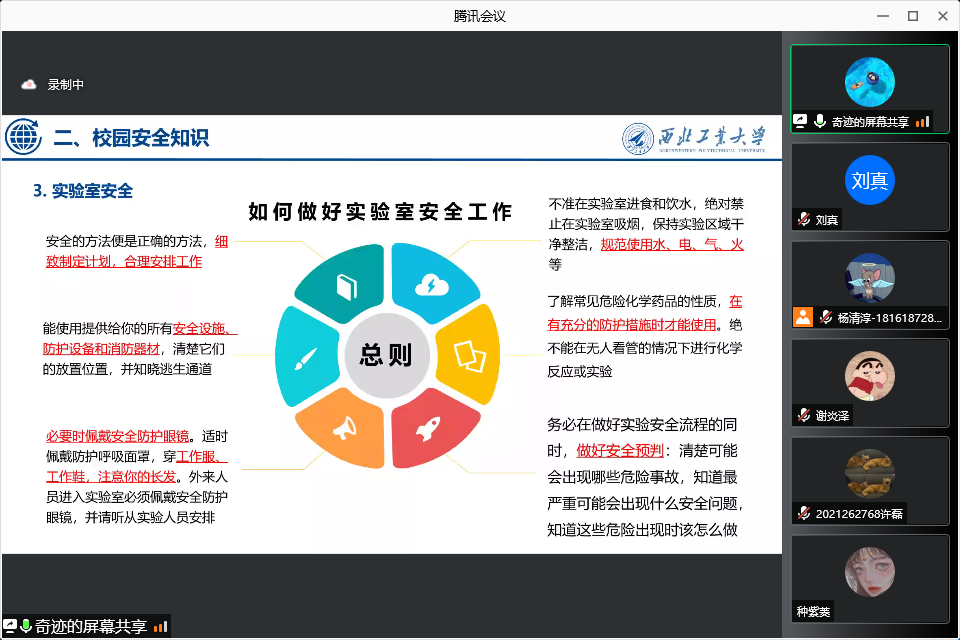Click the screen share icon in bottom-left label
Viewport: 960px width, 640px height.
point(10,627)
